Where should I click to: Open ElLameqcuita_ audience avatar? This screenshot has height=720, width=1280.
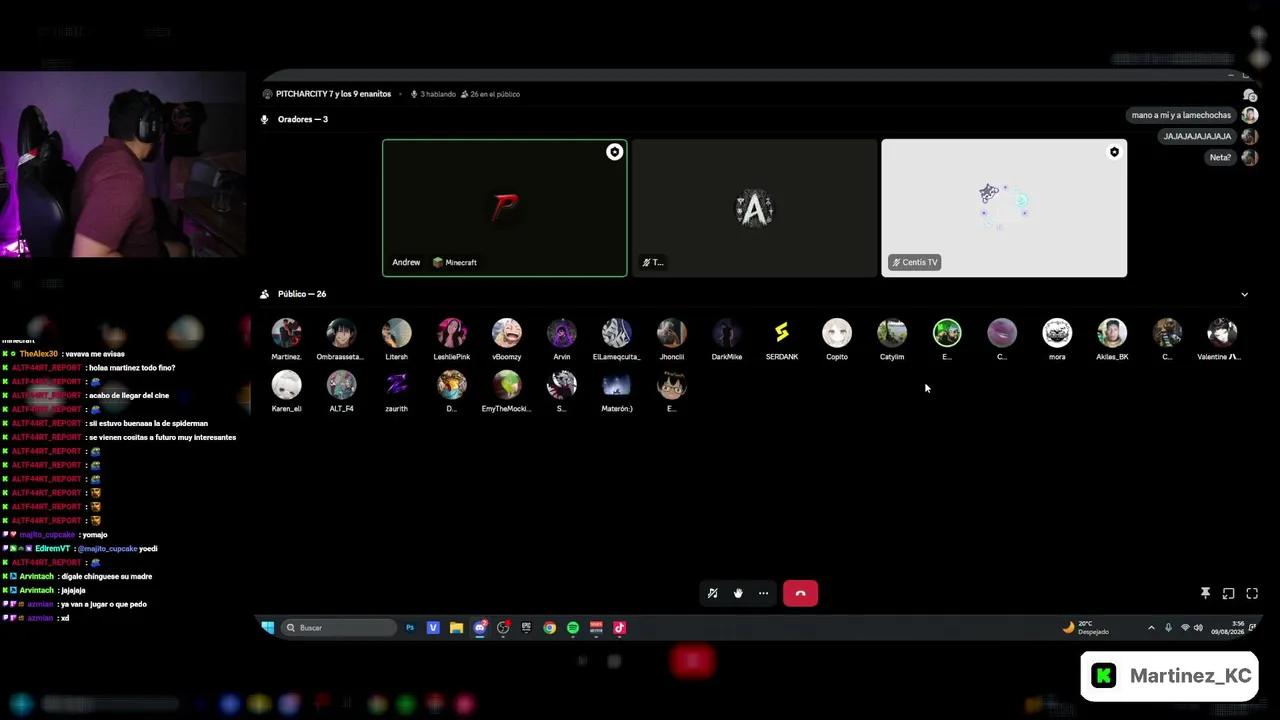tap(616, 333)
